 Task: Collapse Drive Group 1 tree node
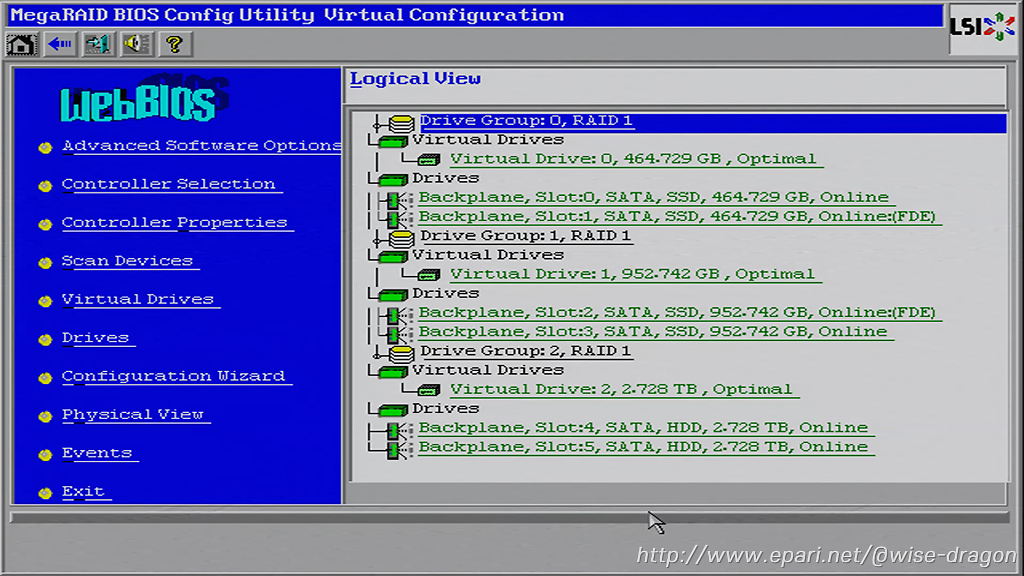point(377,239)
